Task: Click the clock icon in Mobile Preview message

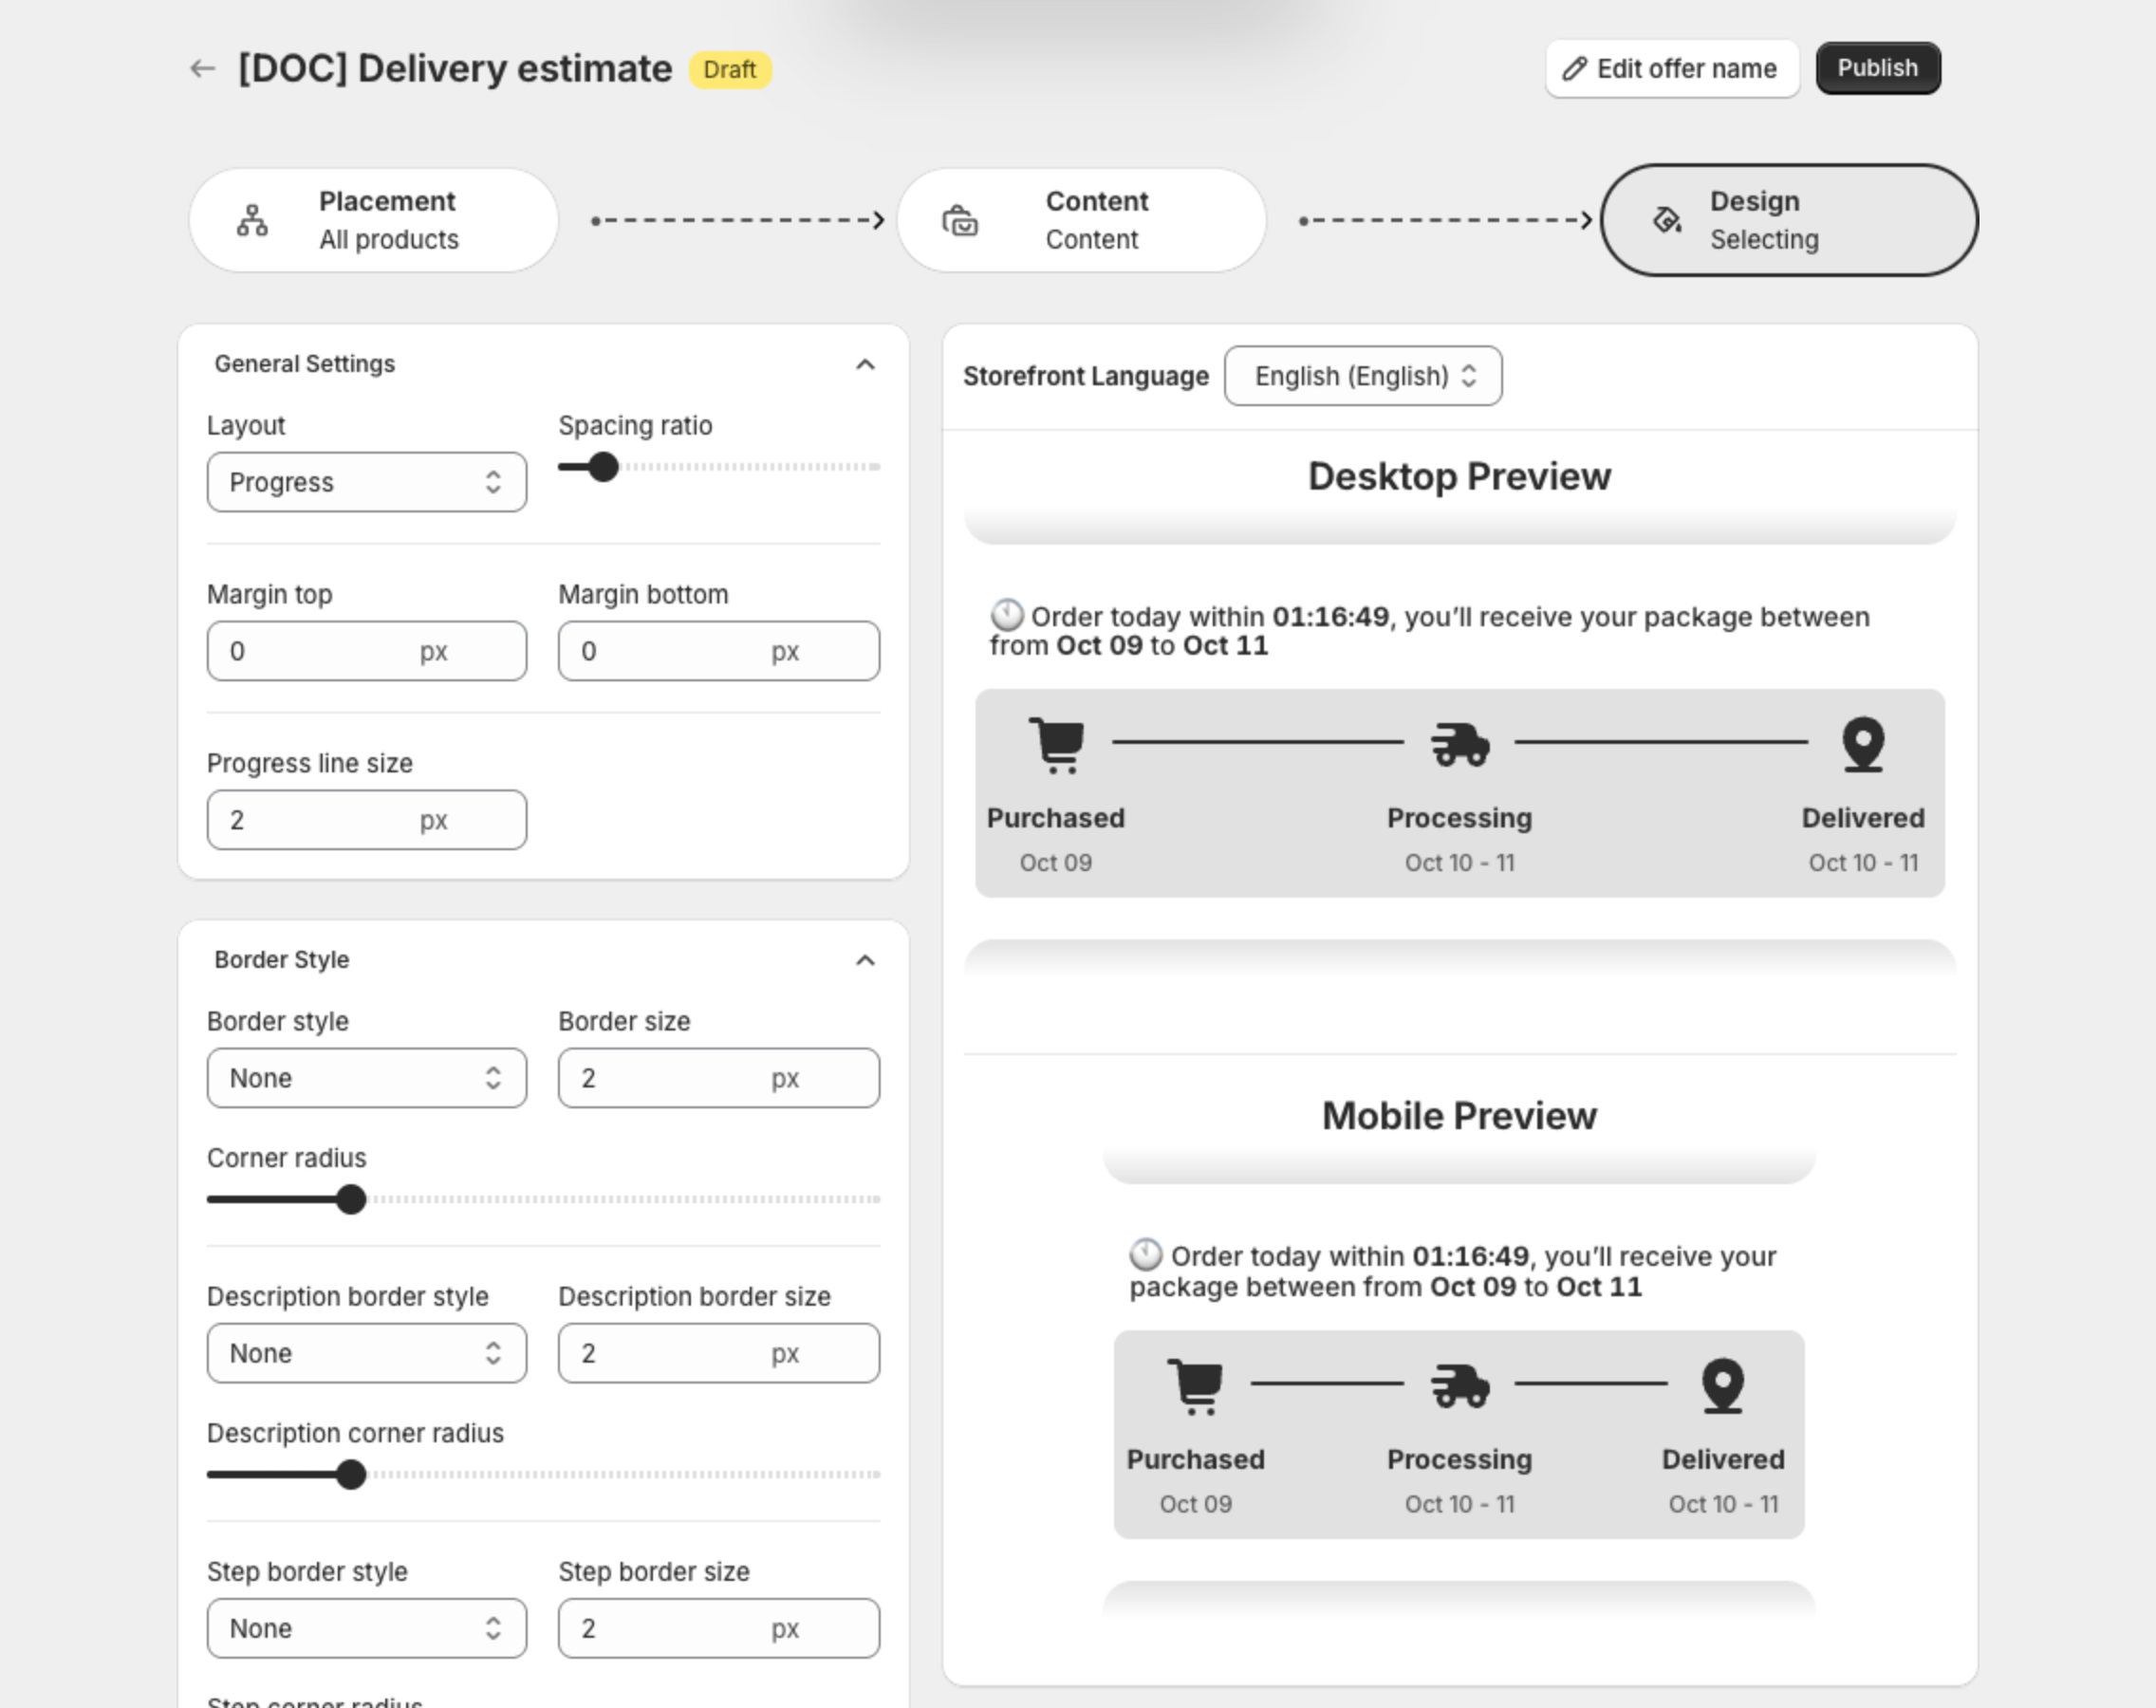Action: 1146,1255
